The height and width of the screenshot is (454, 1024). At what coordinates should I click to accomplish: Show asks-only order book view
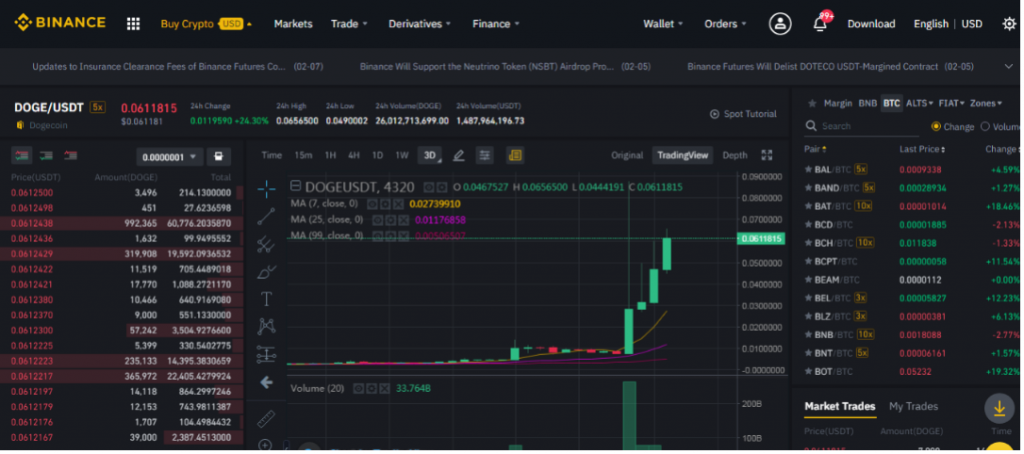(x=71, y=155)
